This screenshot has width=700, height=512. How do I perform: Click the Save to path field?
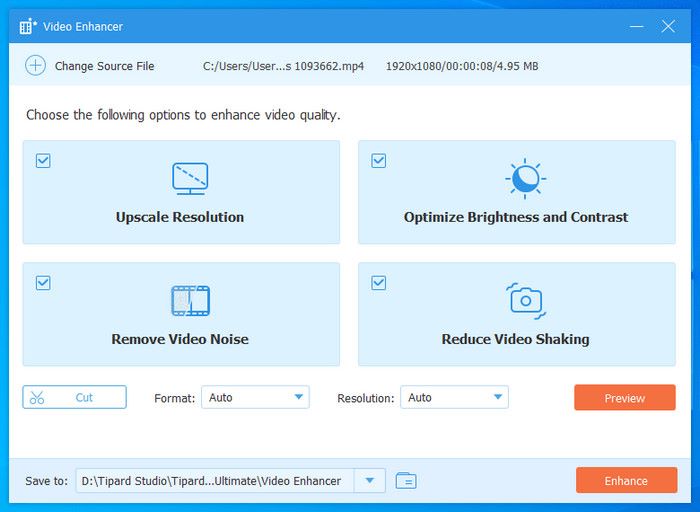tap(215, 481)
